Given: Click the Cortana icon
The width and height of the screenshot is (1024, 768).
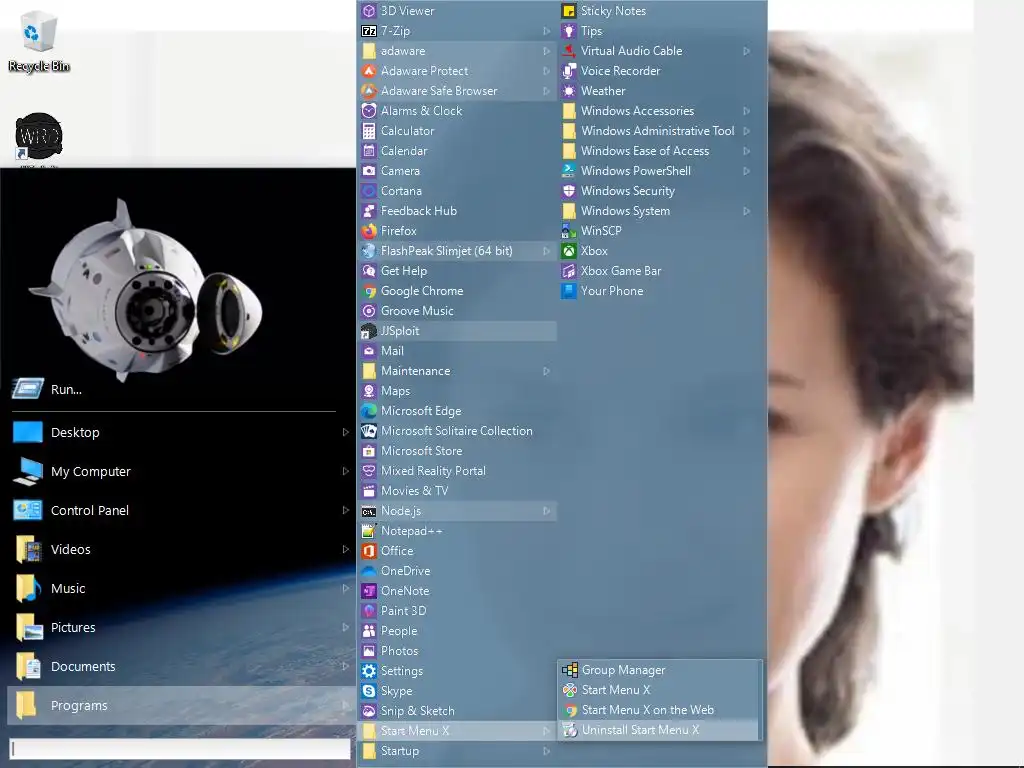Looking at the screenshot, I should tap(369, 191).
